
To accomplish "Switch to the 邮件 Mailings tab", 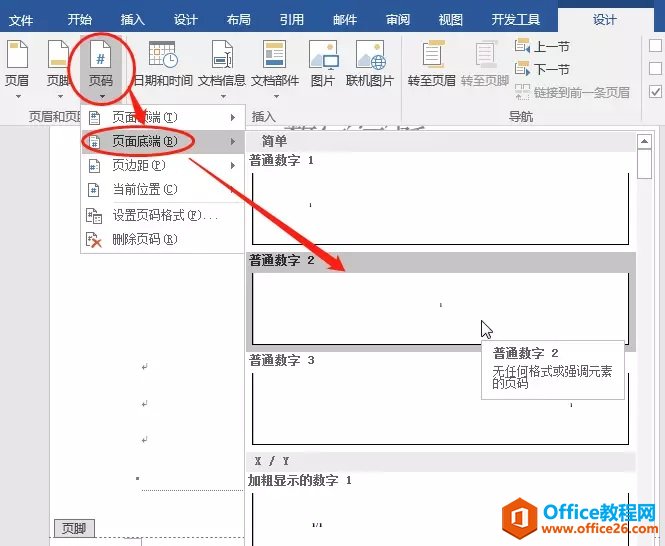I will 344,20.
